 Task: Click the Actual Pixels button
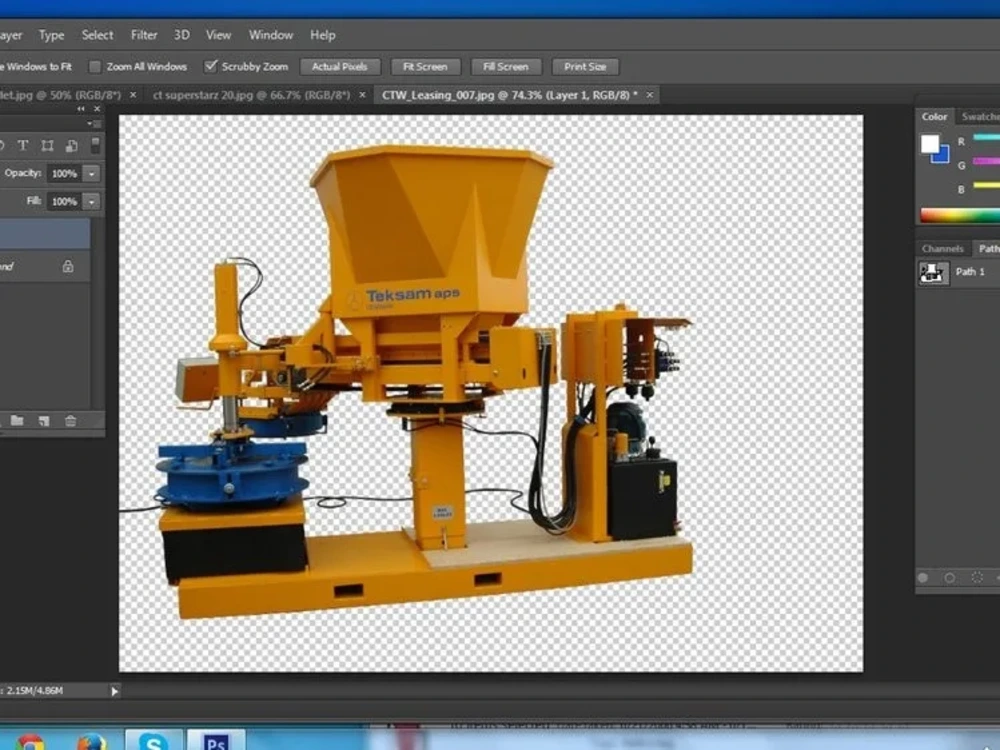click(x=340, y=66)
